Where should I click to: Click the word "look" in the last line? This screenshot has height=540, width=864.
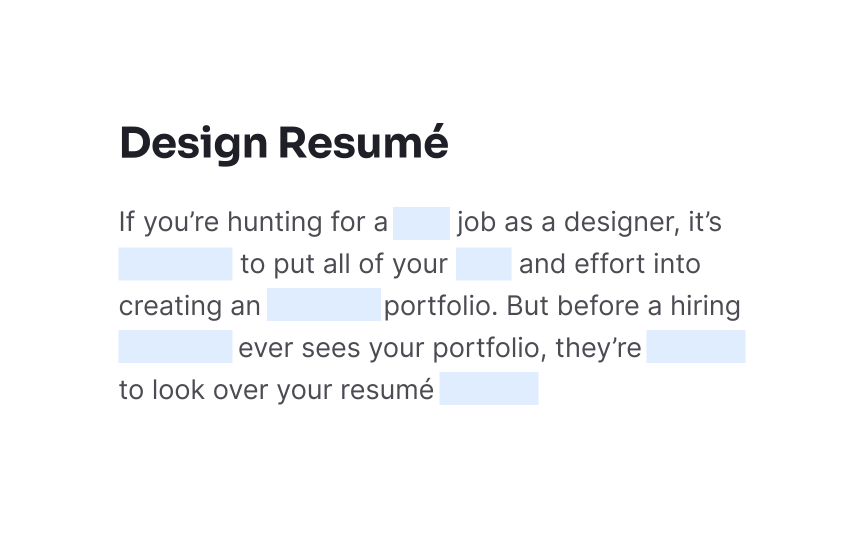tap(179, 390)
